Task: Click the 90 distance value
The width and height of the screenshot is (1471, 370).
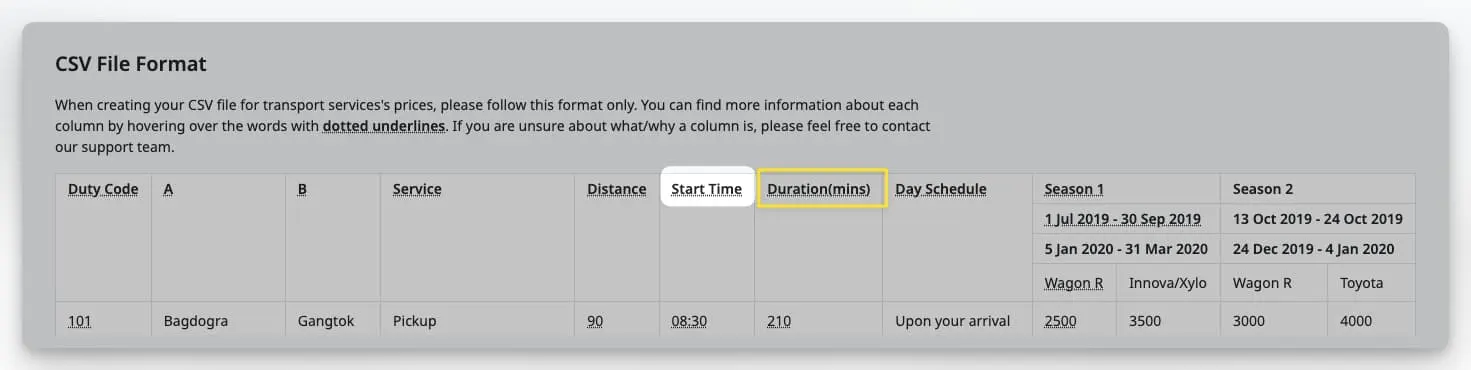Action: click(595, 321)
